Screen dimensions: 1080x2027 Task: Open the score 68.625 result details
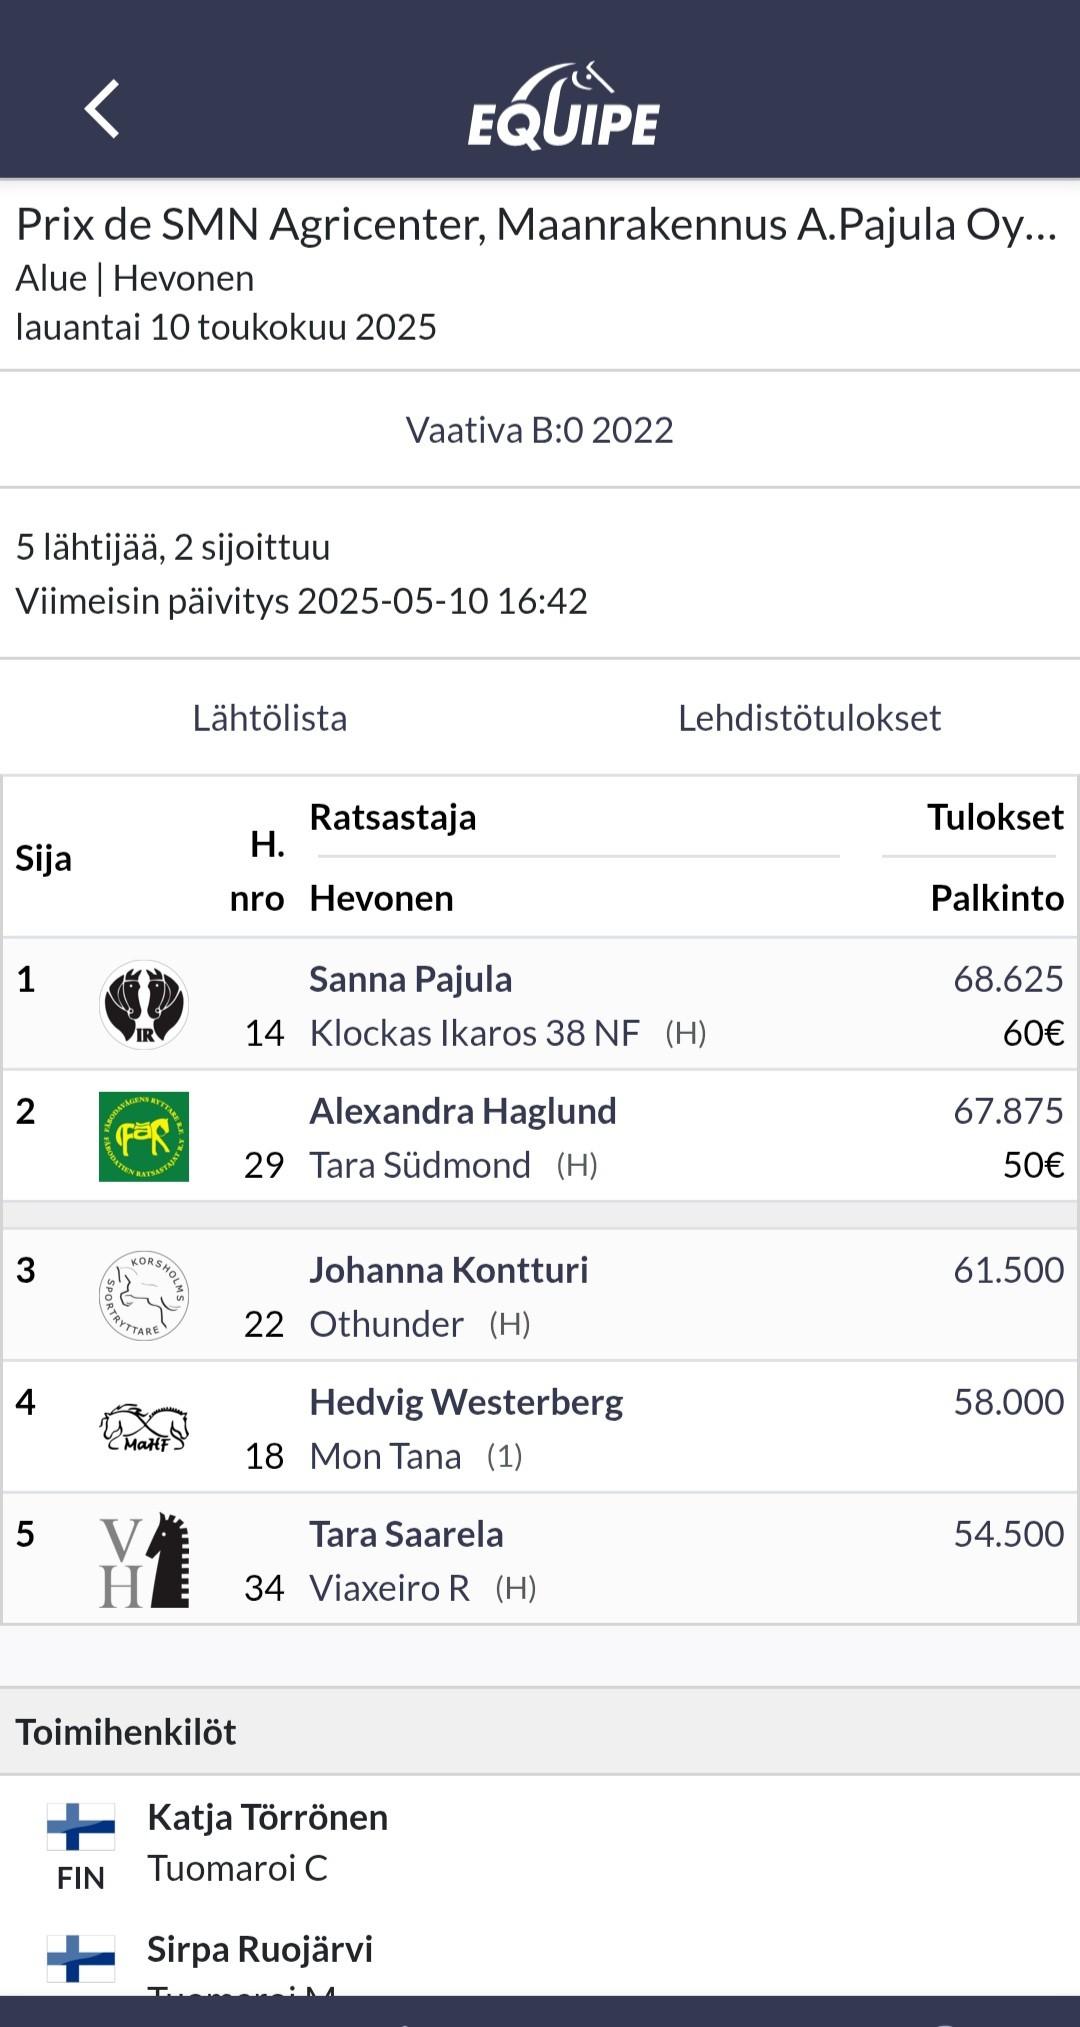tap(1008, 979)
